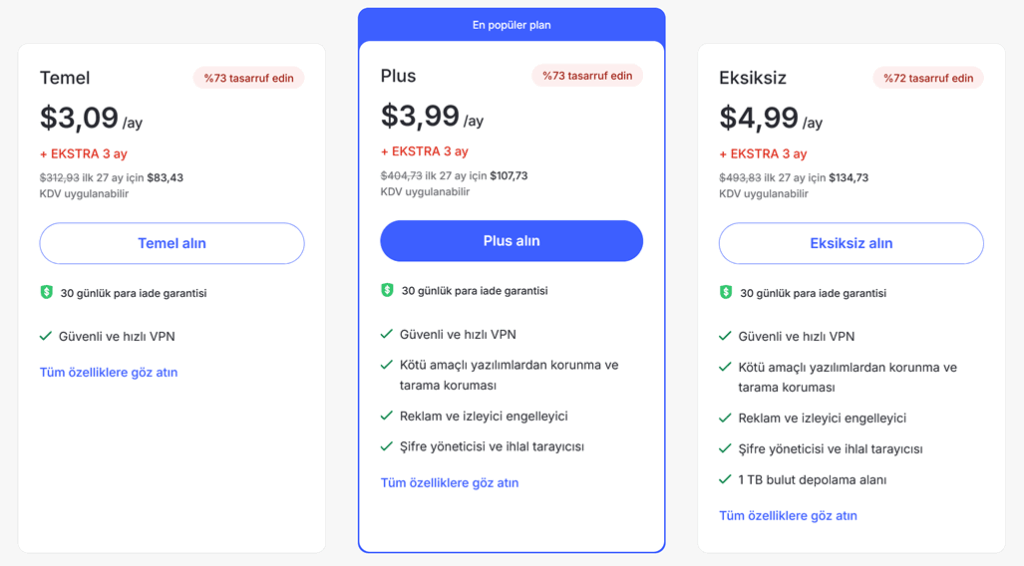This screenshot has height=566, width=1024.
Task: Click the green guarantee shield icon in Plus plan
Action: (x=387, y=290)
